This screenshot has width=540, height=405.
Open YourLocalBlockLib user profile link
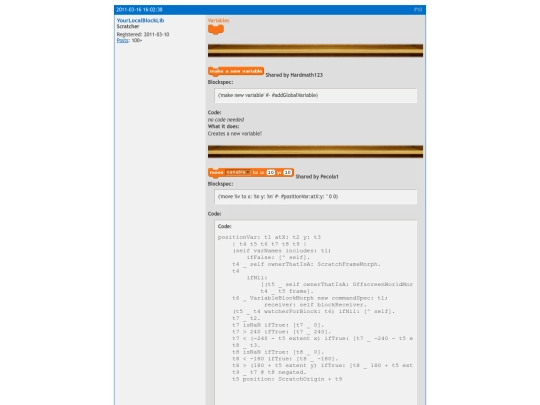(140, 20)
